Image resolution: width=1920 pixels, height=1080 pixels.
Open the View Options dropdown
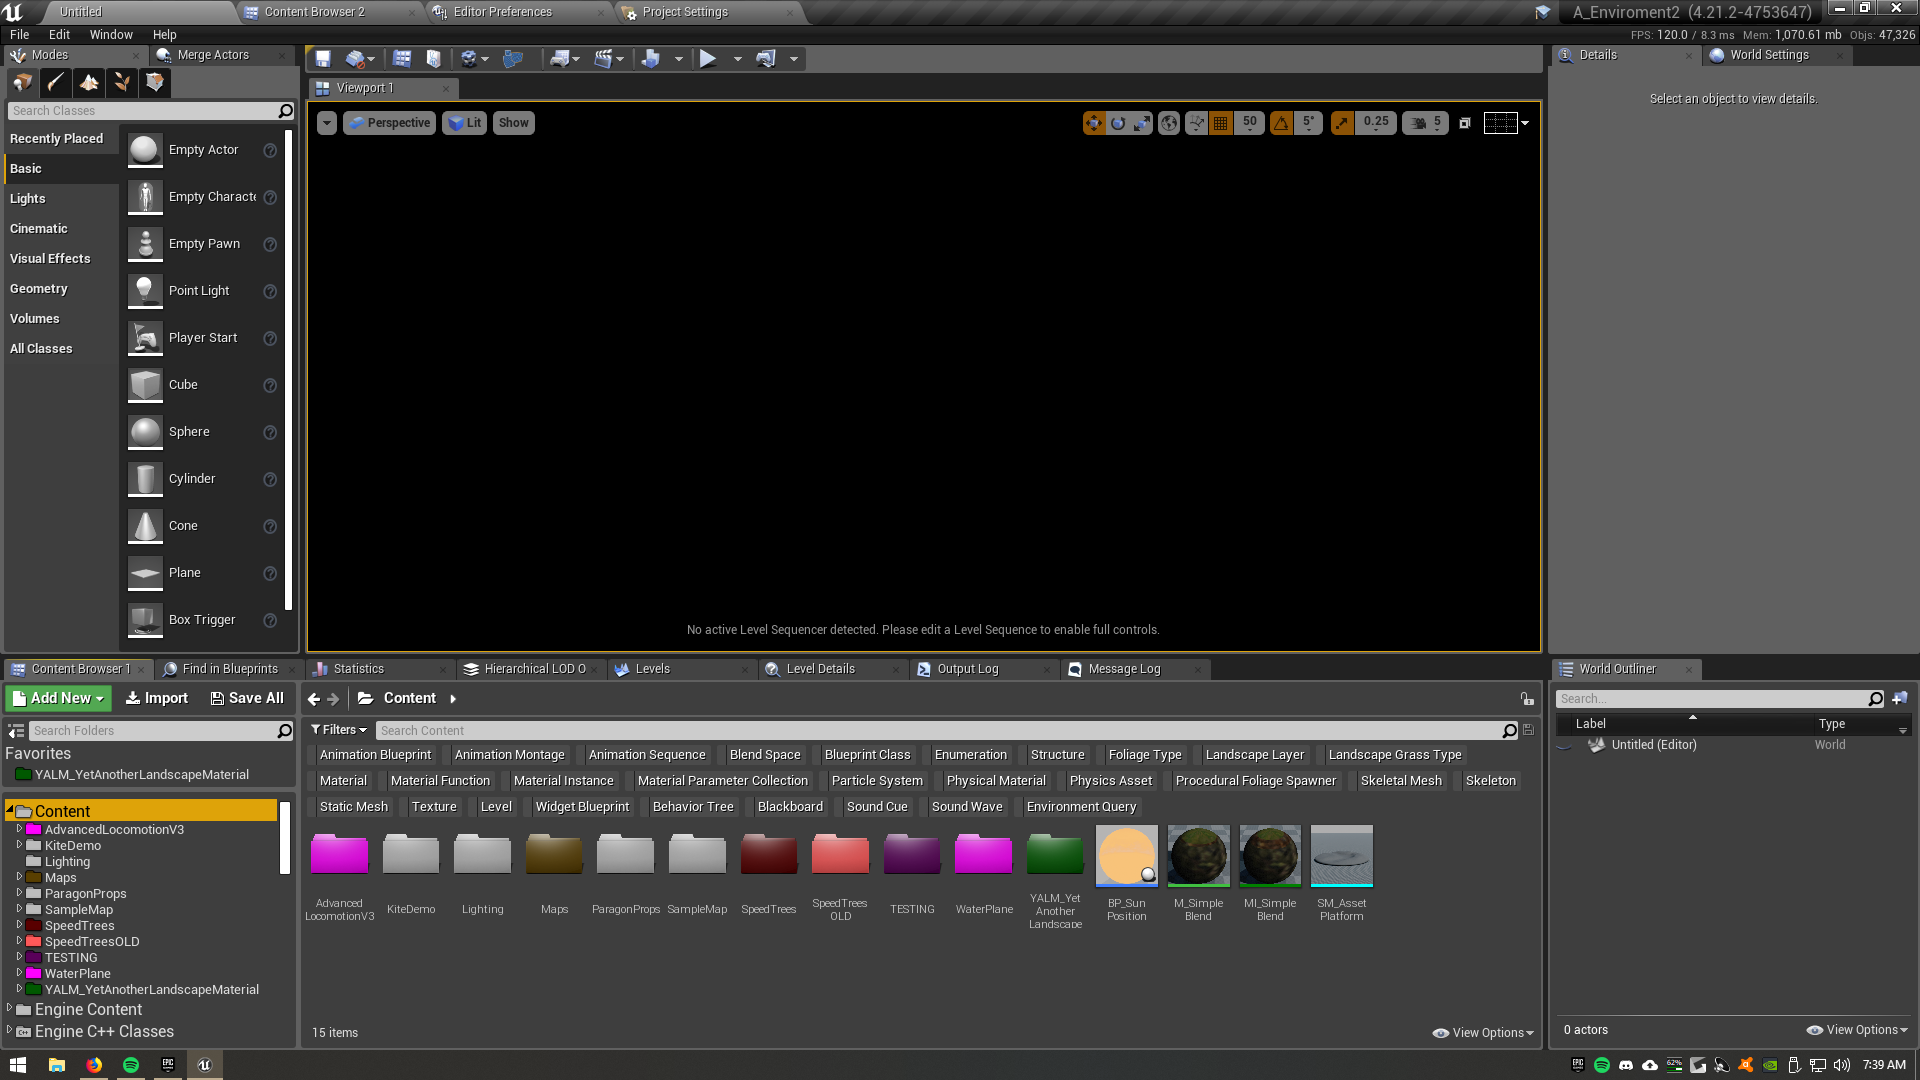[x=1483, y=1032]
